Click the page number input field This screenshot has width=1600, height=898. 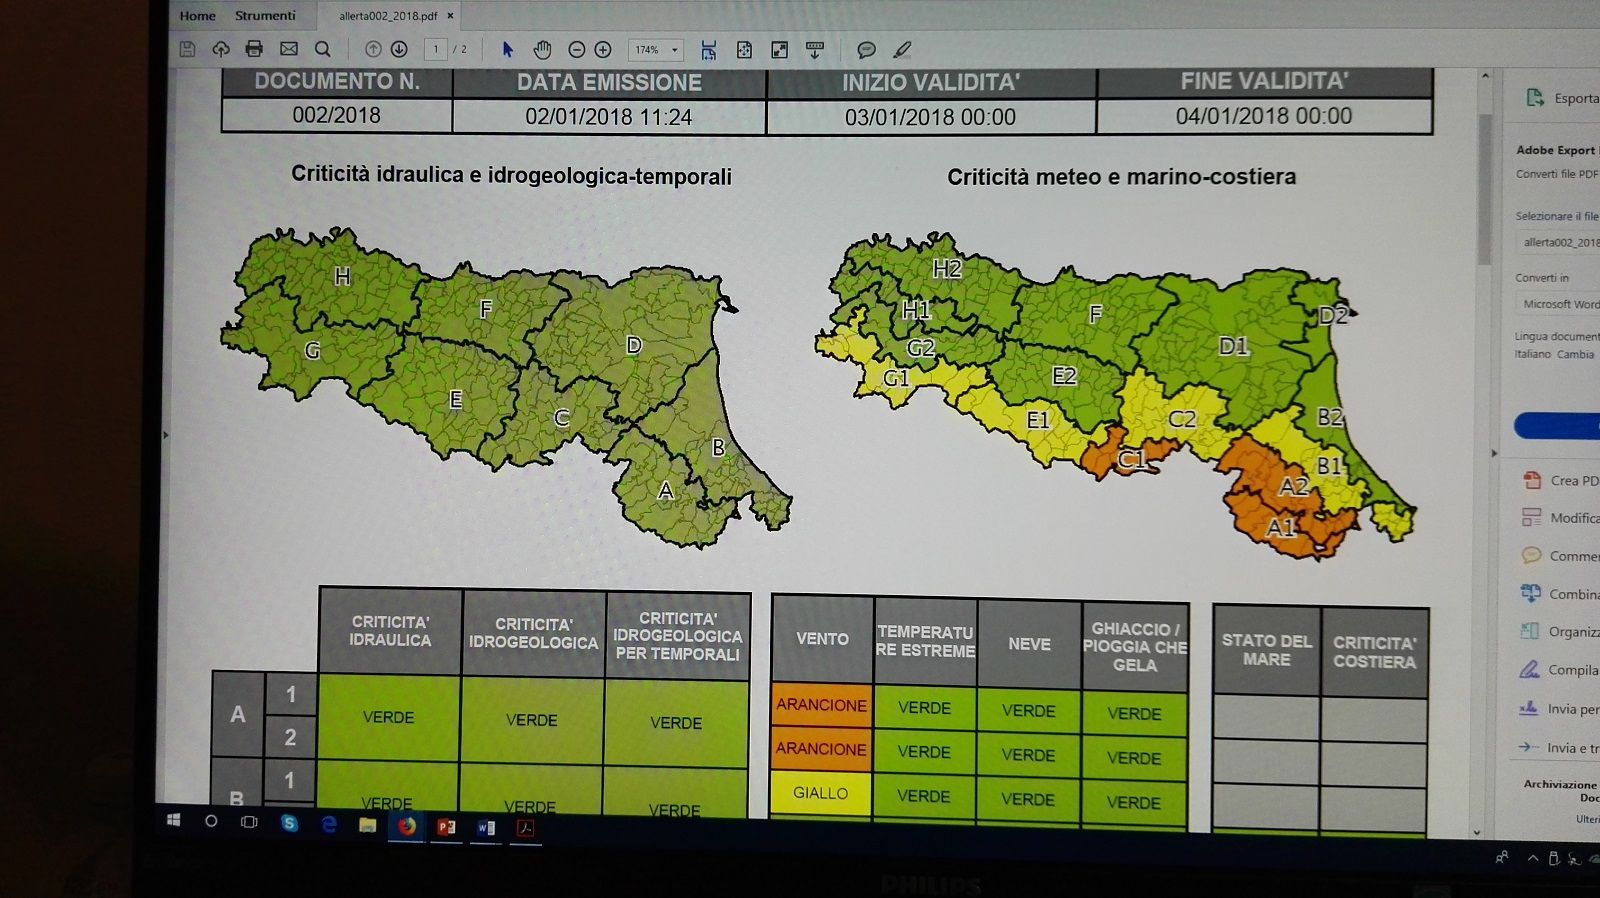435,49
